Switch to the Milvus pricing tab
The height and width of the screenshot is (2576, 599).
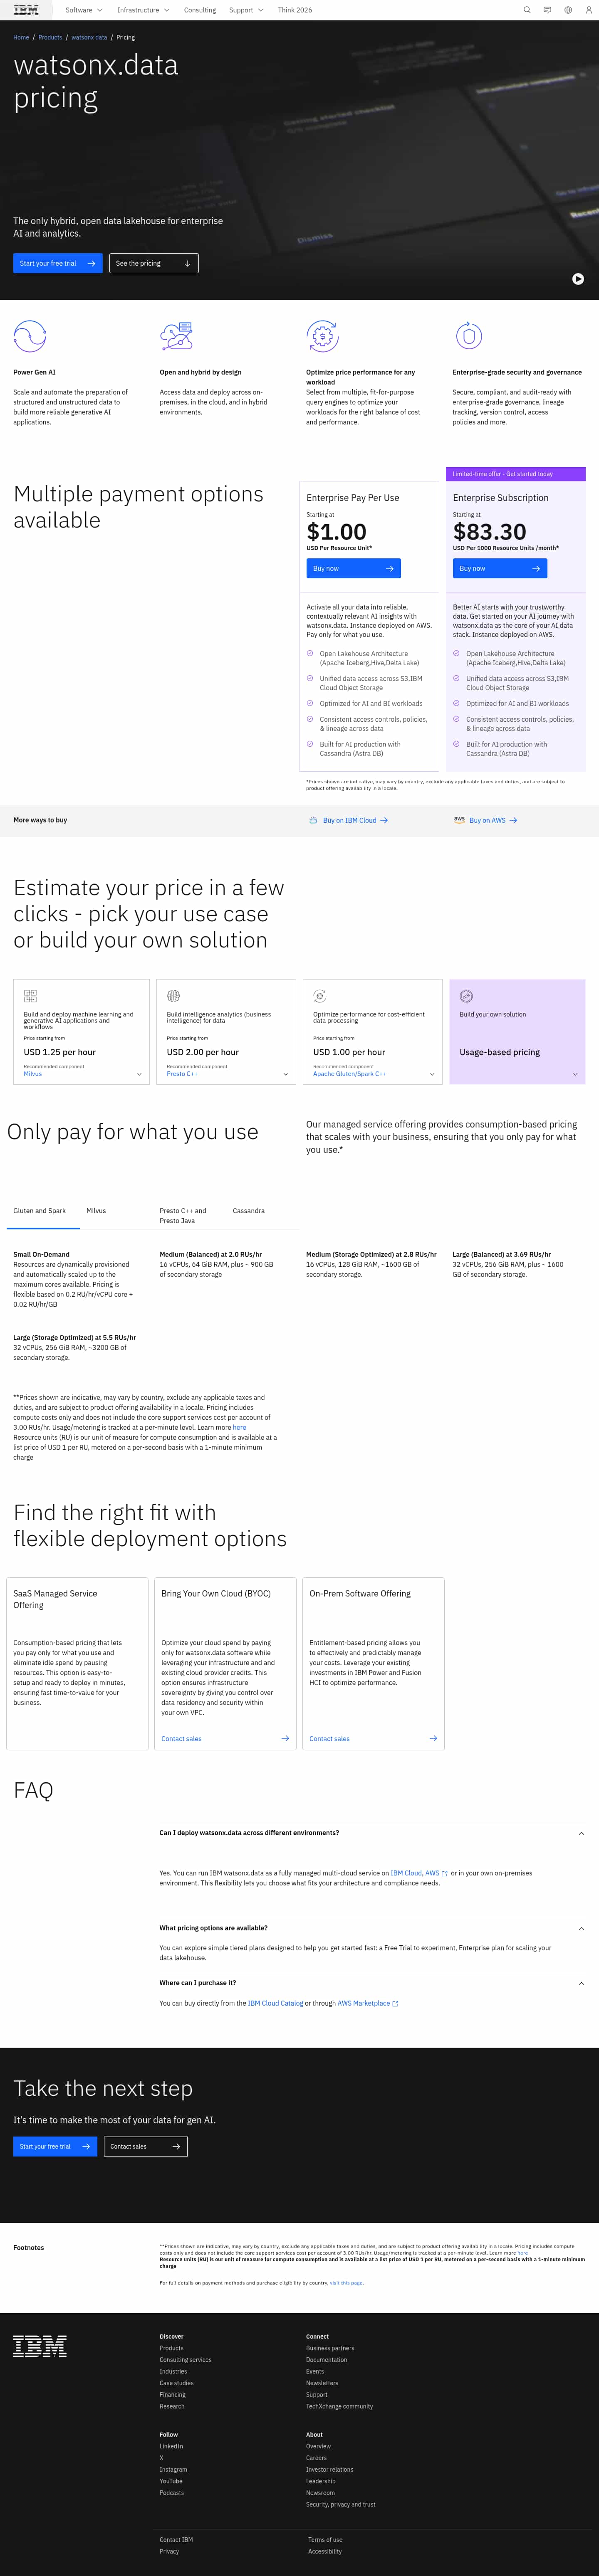tap(96, 1210)
